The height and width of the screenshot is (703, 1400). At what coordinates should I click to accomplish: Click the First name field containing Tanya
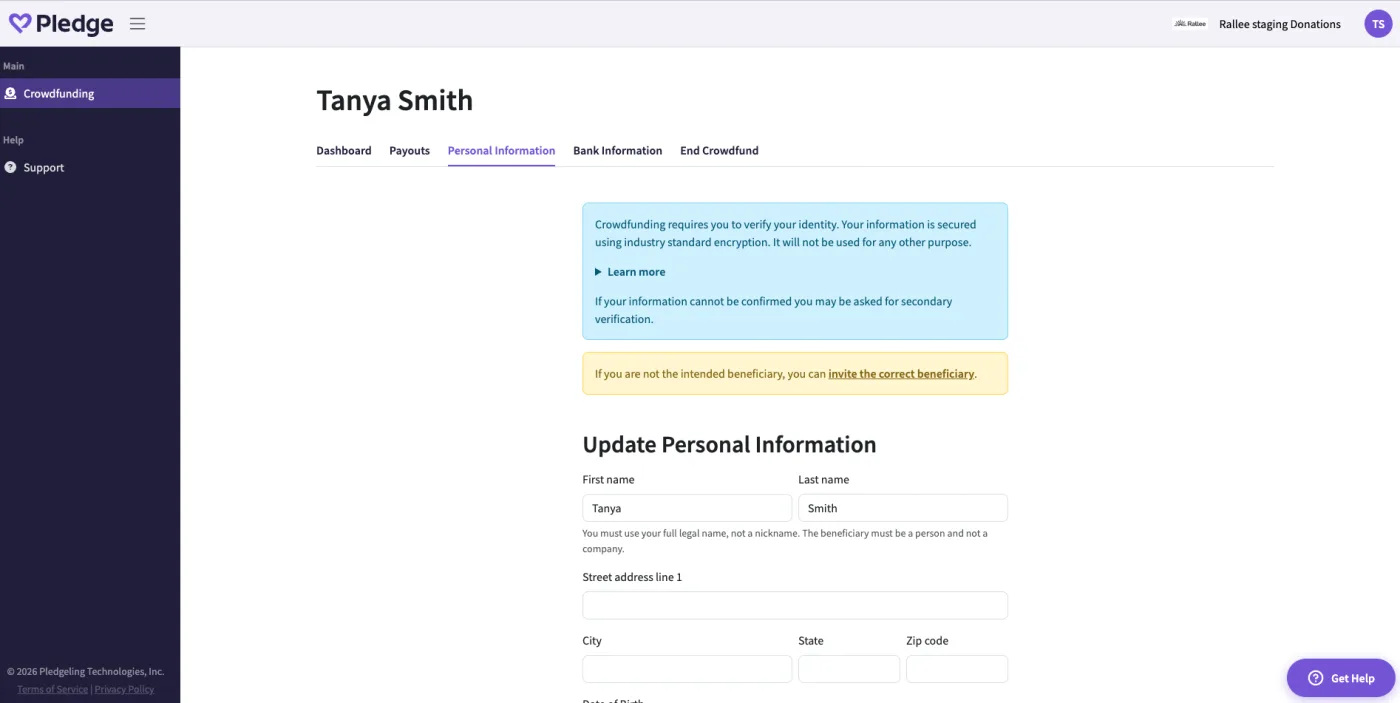coord(687,508)
